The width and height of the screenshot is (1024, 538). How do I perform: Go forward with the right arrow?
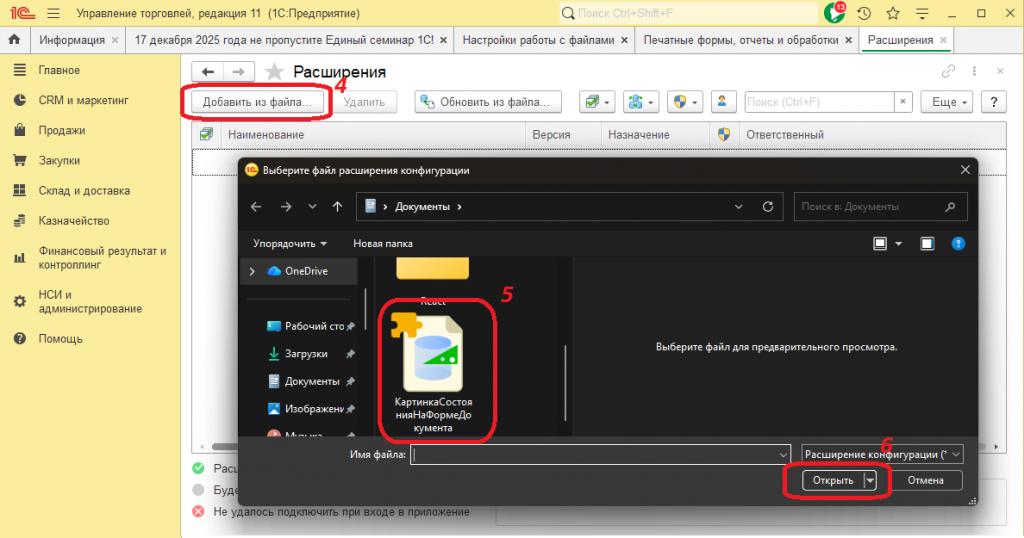coord(239,72)
